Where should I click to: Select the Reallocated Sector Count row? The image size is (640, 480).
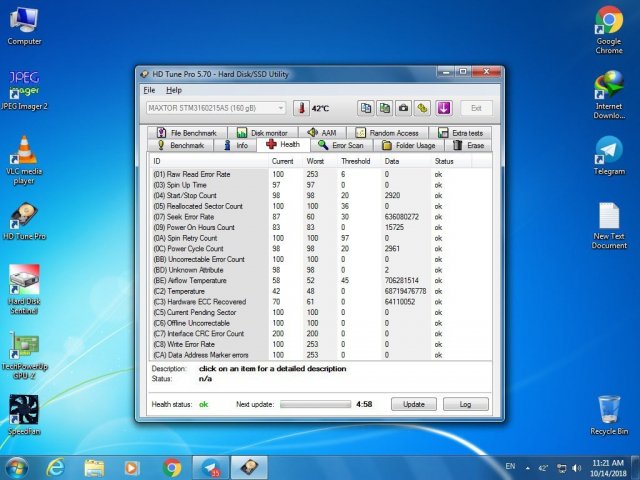point(198,206)
